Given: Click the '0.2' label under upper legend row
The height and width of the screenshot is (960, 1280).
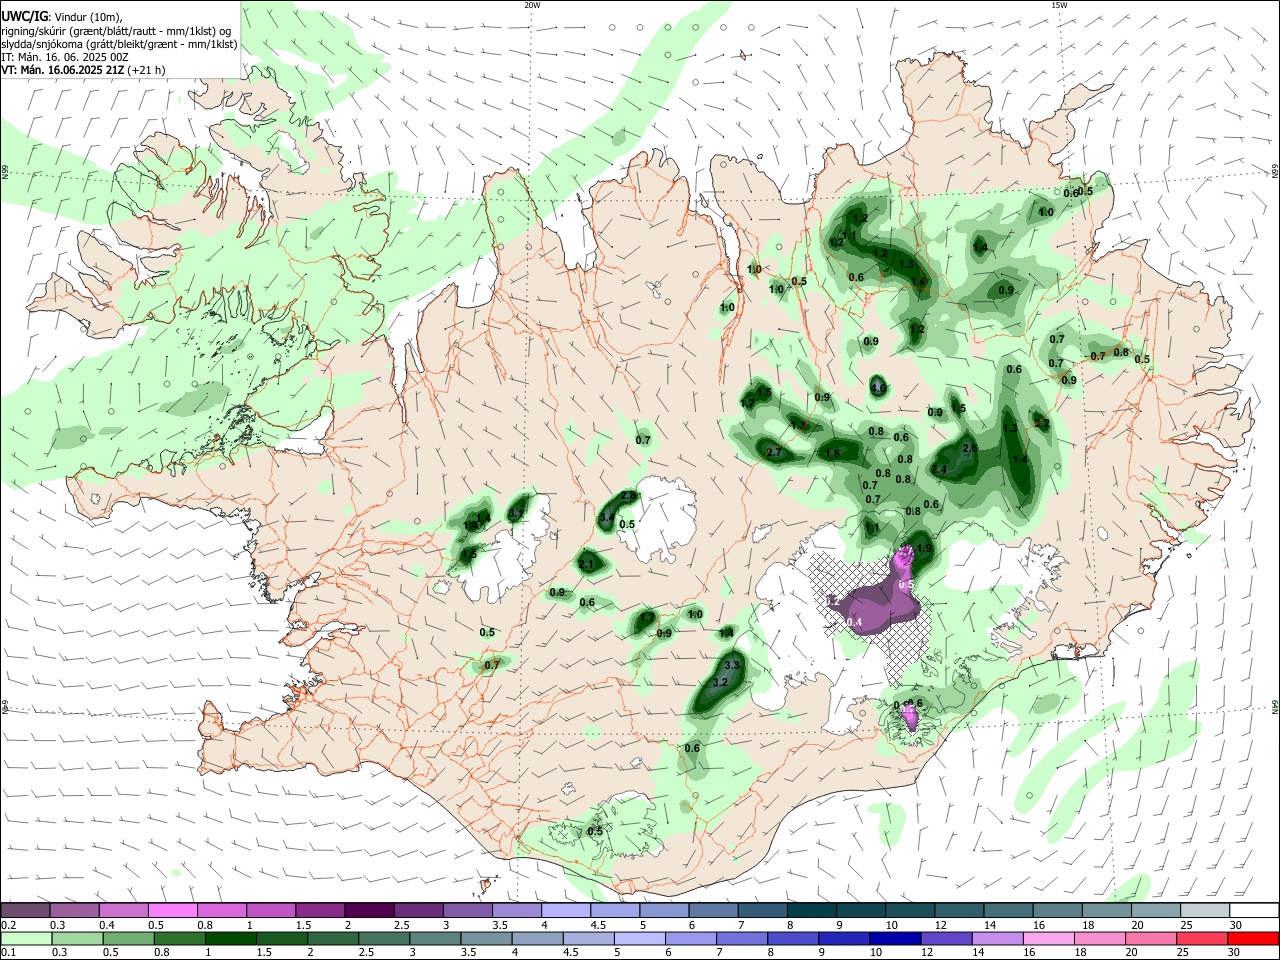Looking at the screenshot, I should click(x=8, y=925).
